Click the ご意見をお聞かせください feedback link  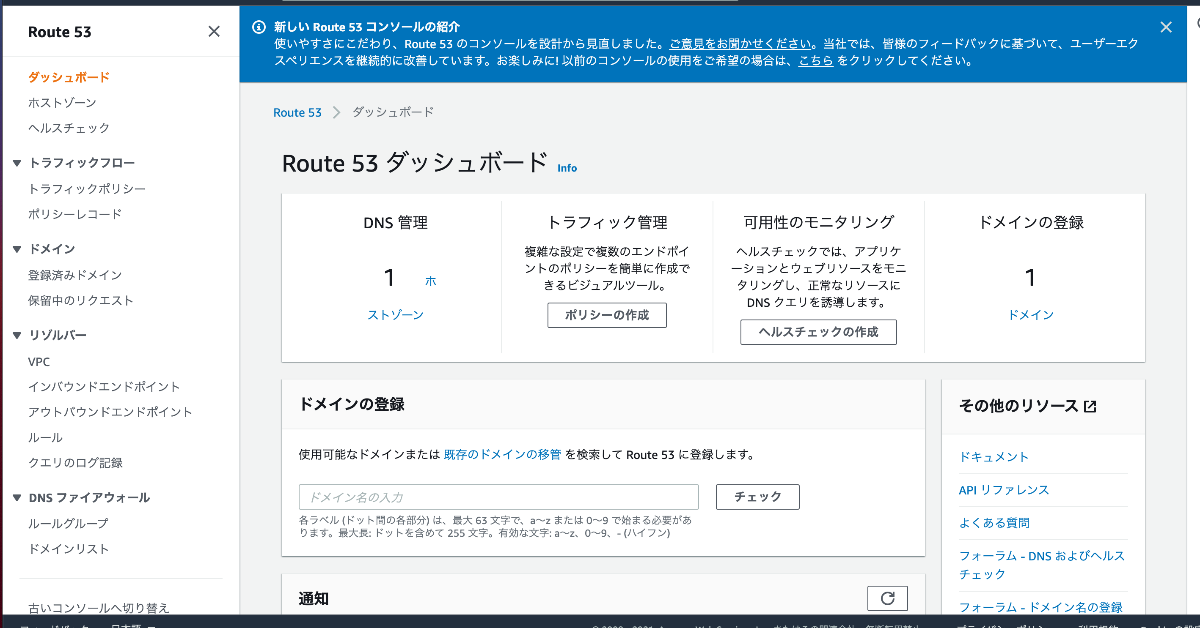(741, 44)
